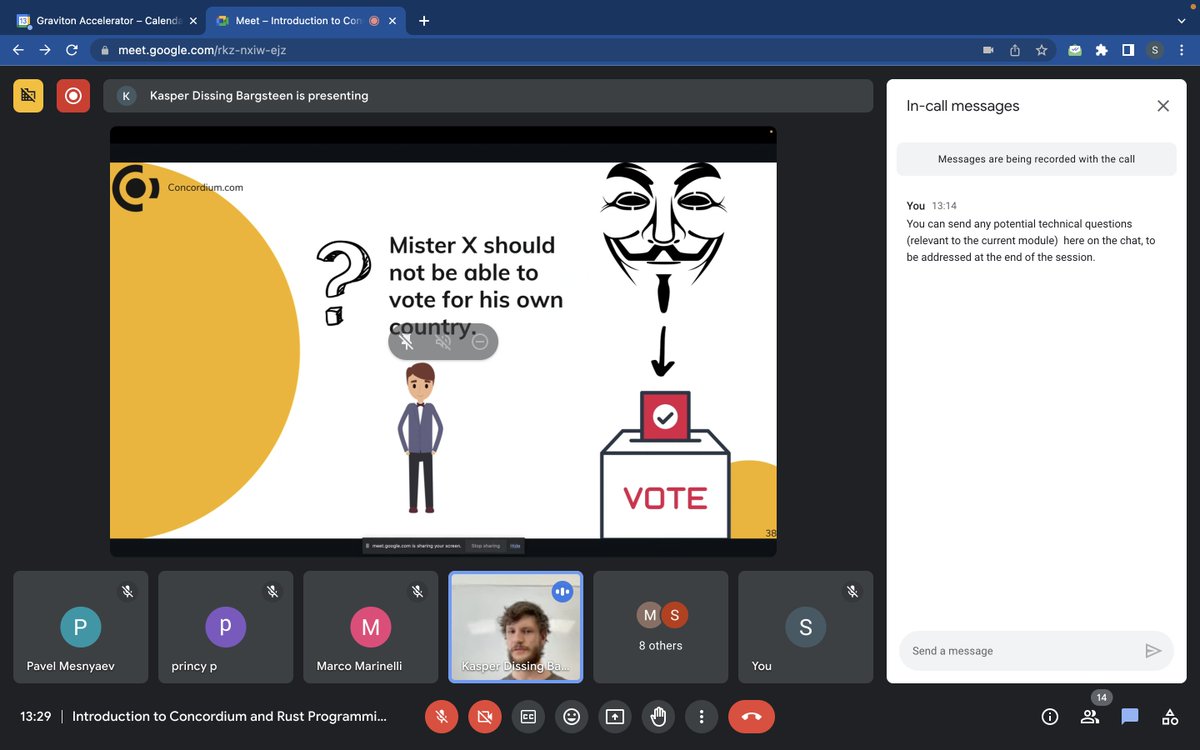Click the remove minus icon on presentation overlay
The height and width of the screenshot is (750, 1200).
click(x=479, y=342)
